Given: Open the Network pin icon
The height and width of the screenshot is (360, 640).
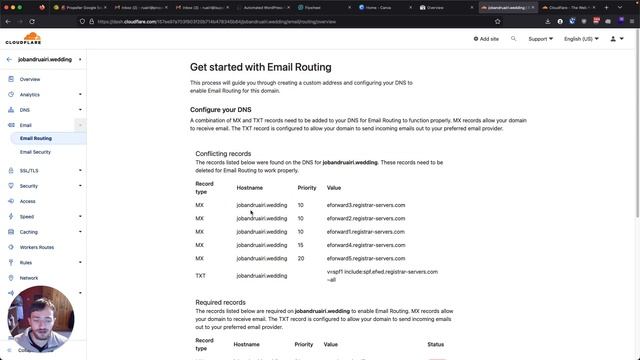Looking at the screenshot, I should coord(11,278).
